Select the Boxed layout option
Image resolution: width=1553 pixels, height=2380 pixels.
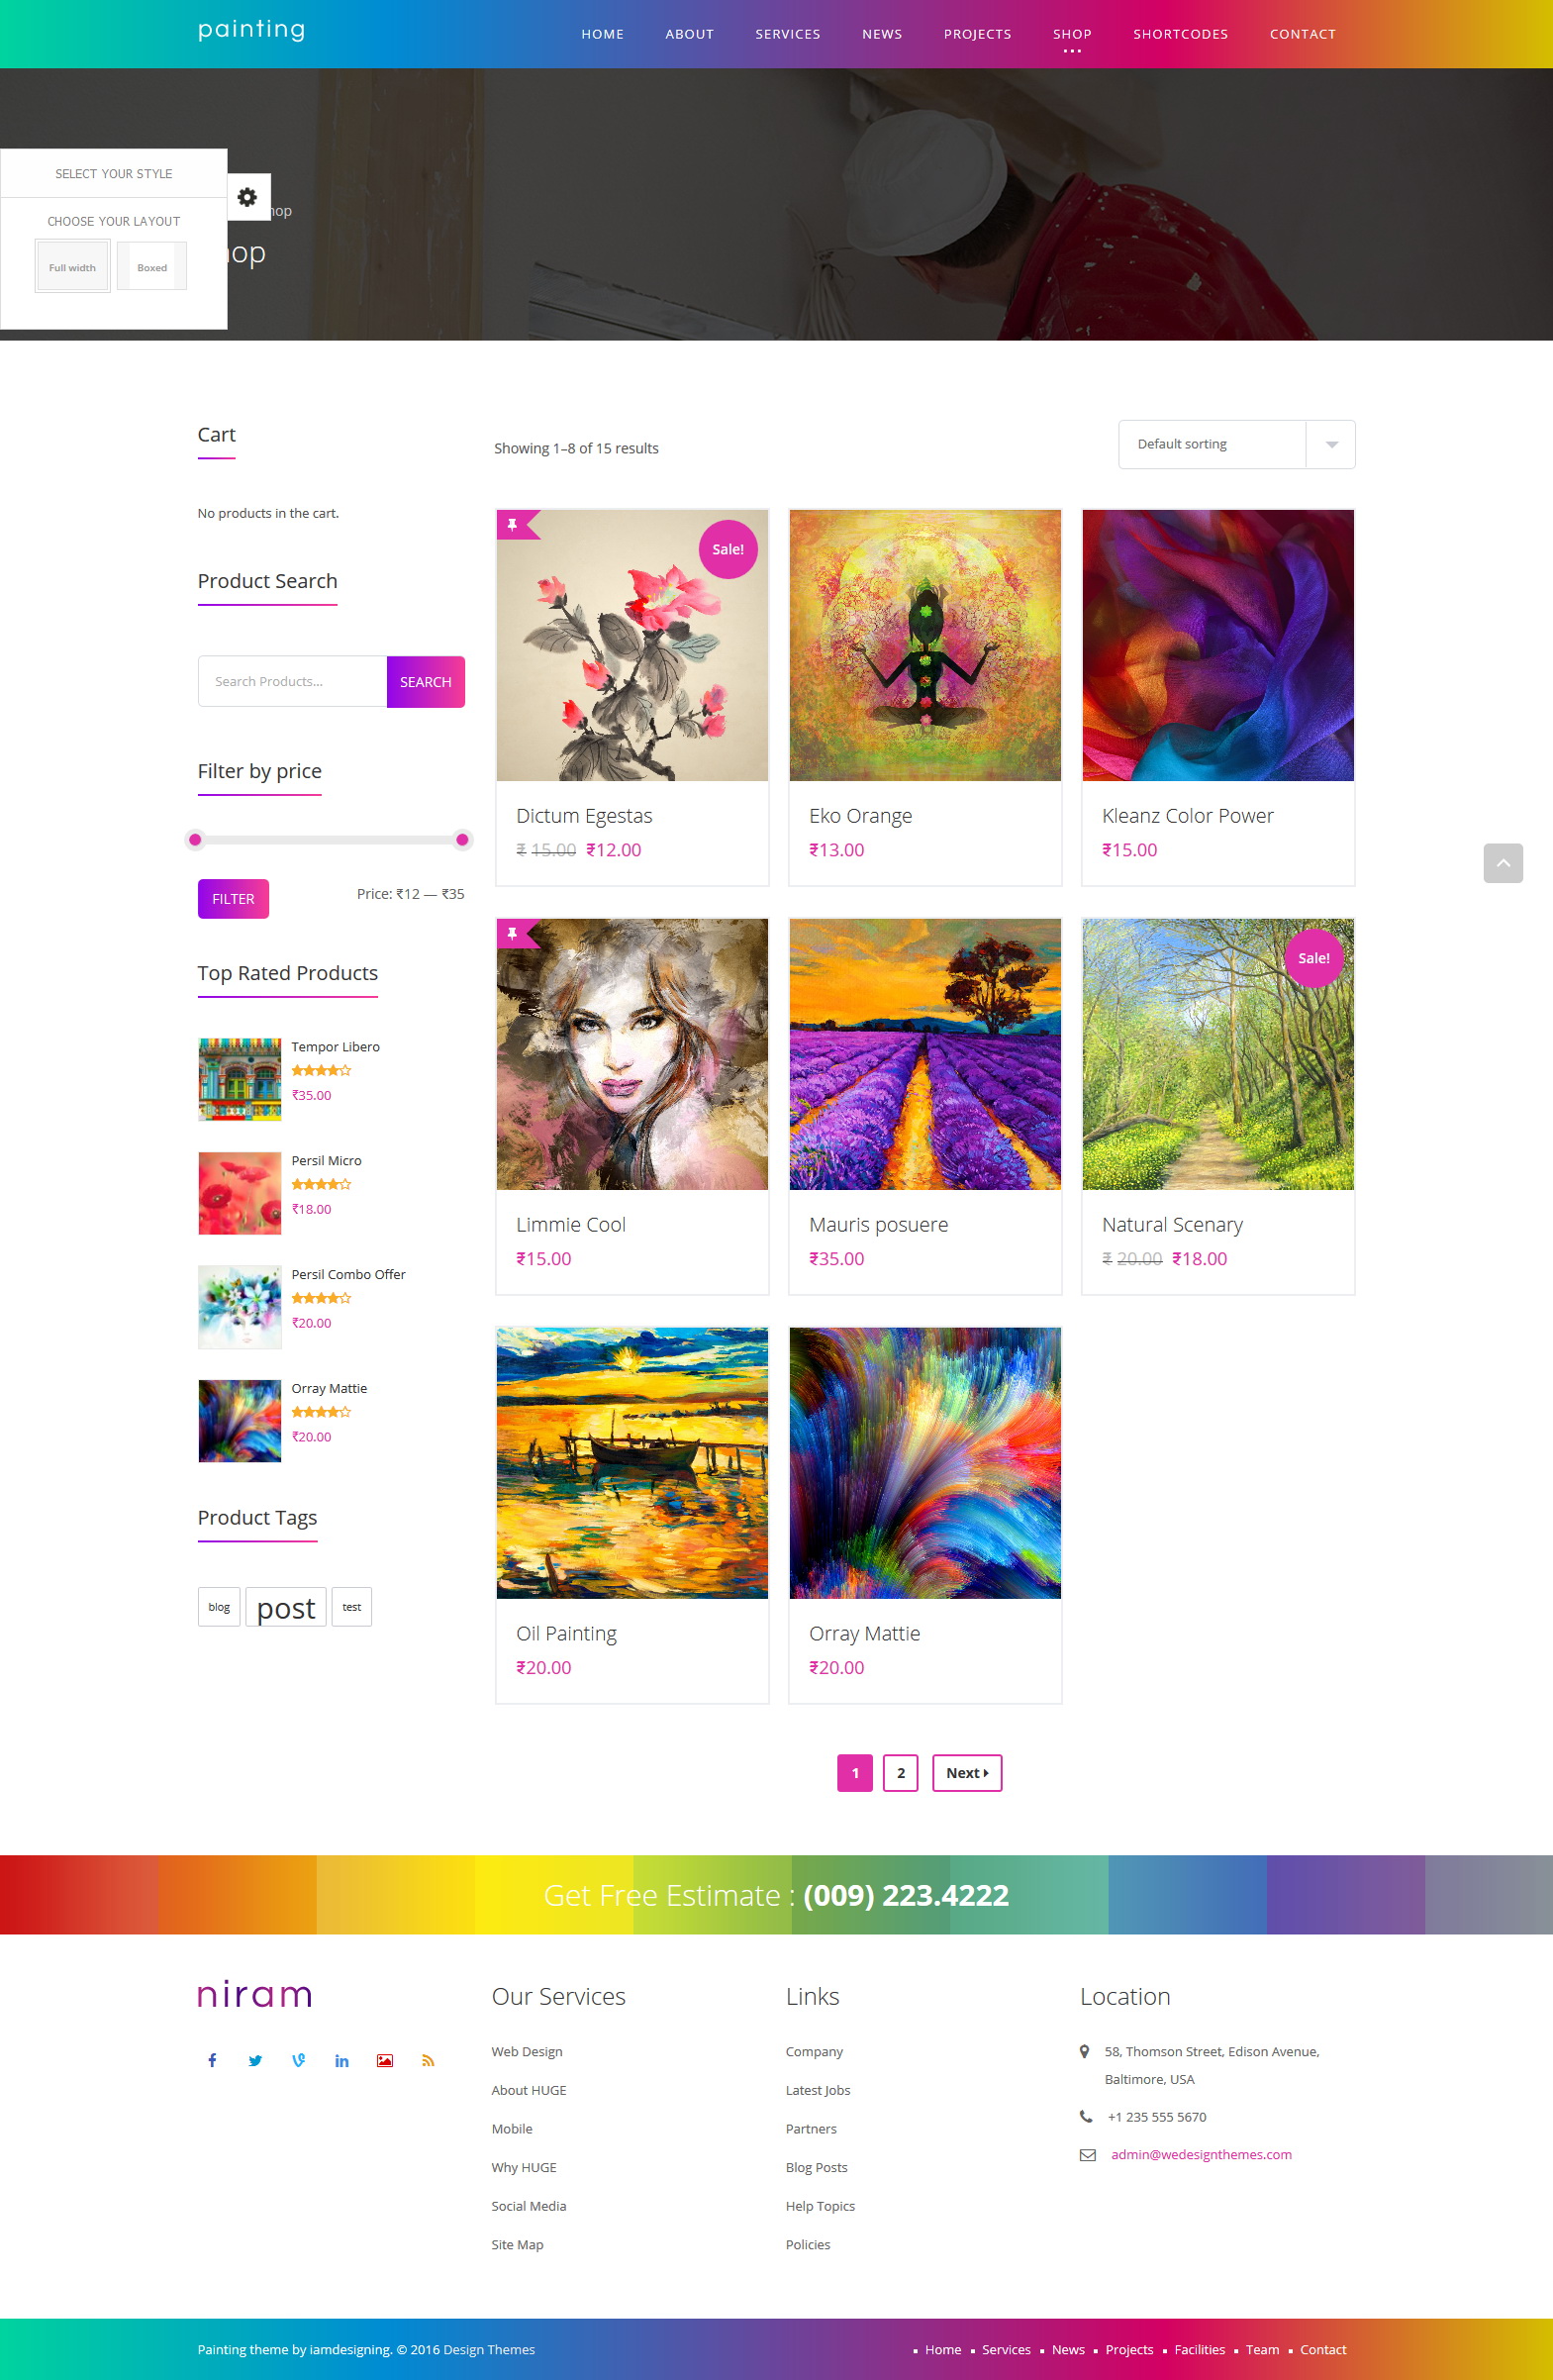click(152, 267)
